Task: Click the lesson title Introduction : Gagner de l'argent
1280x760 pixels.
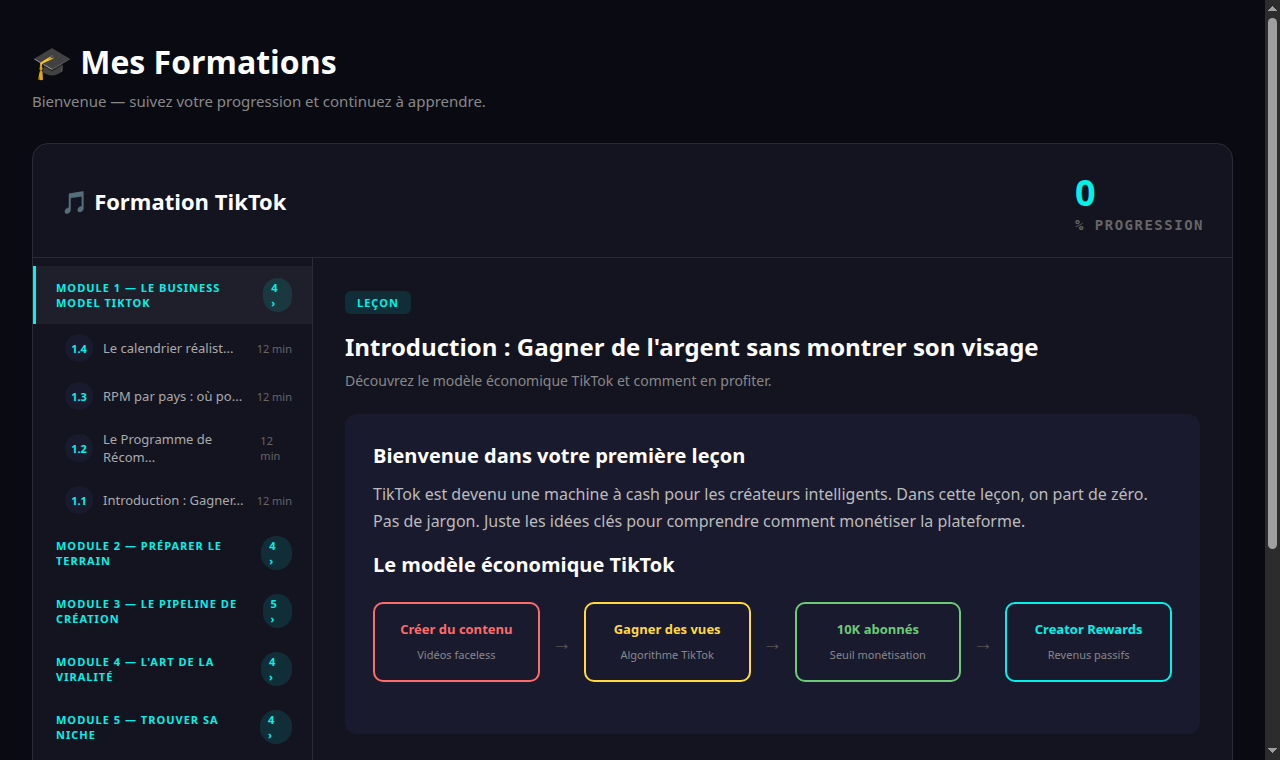Action: tap(691, 348)
